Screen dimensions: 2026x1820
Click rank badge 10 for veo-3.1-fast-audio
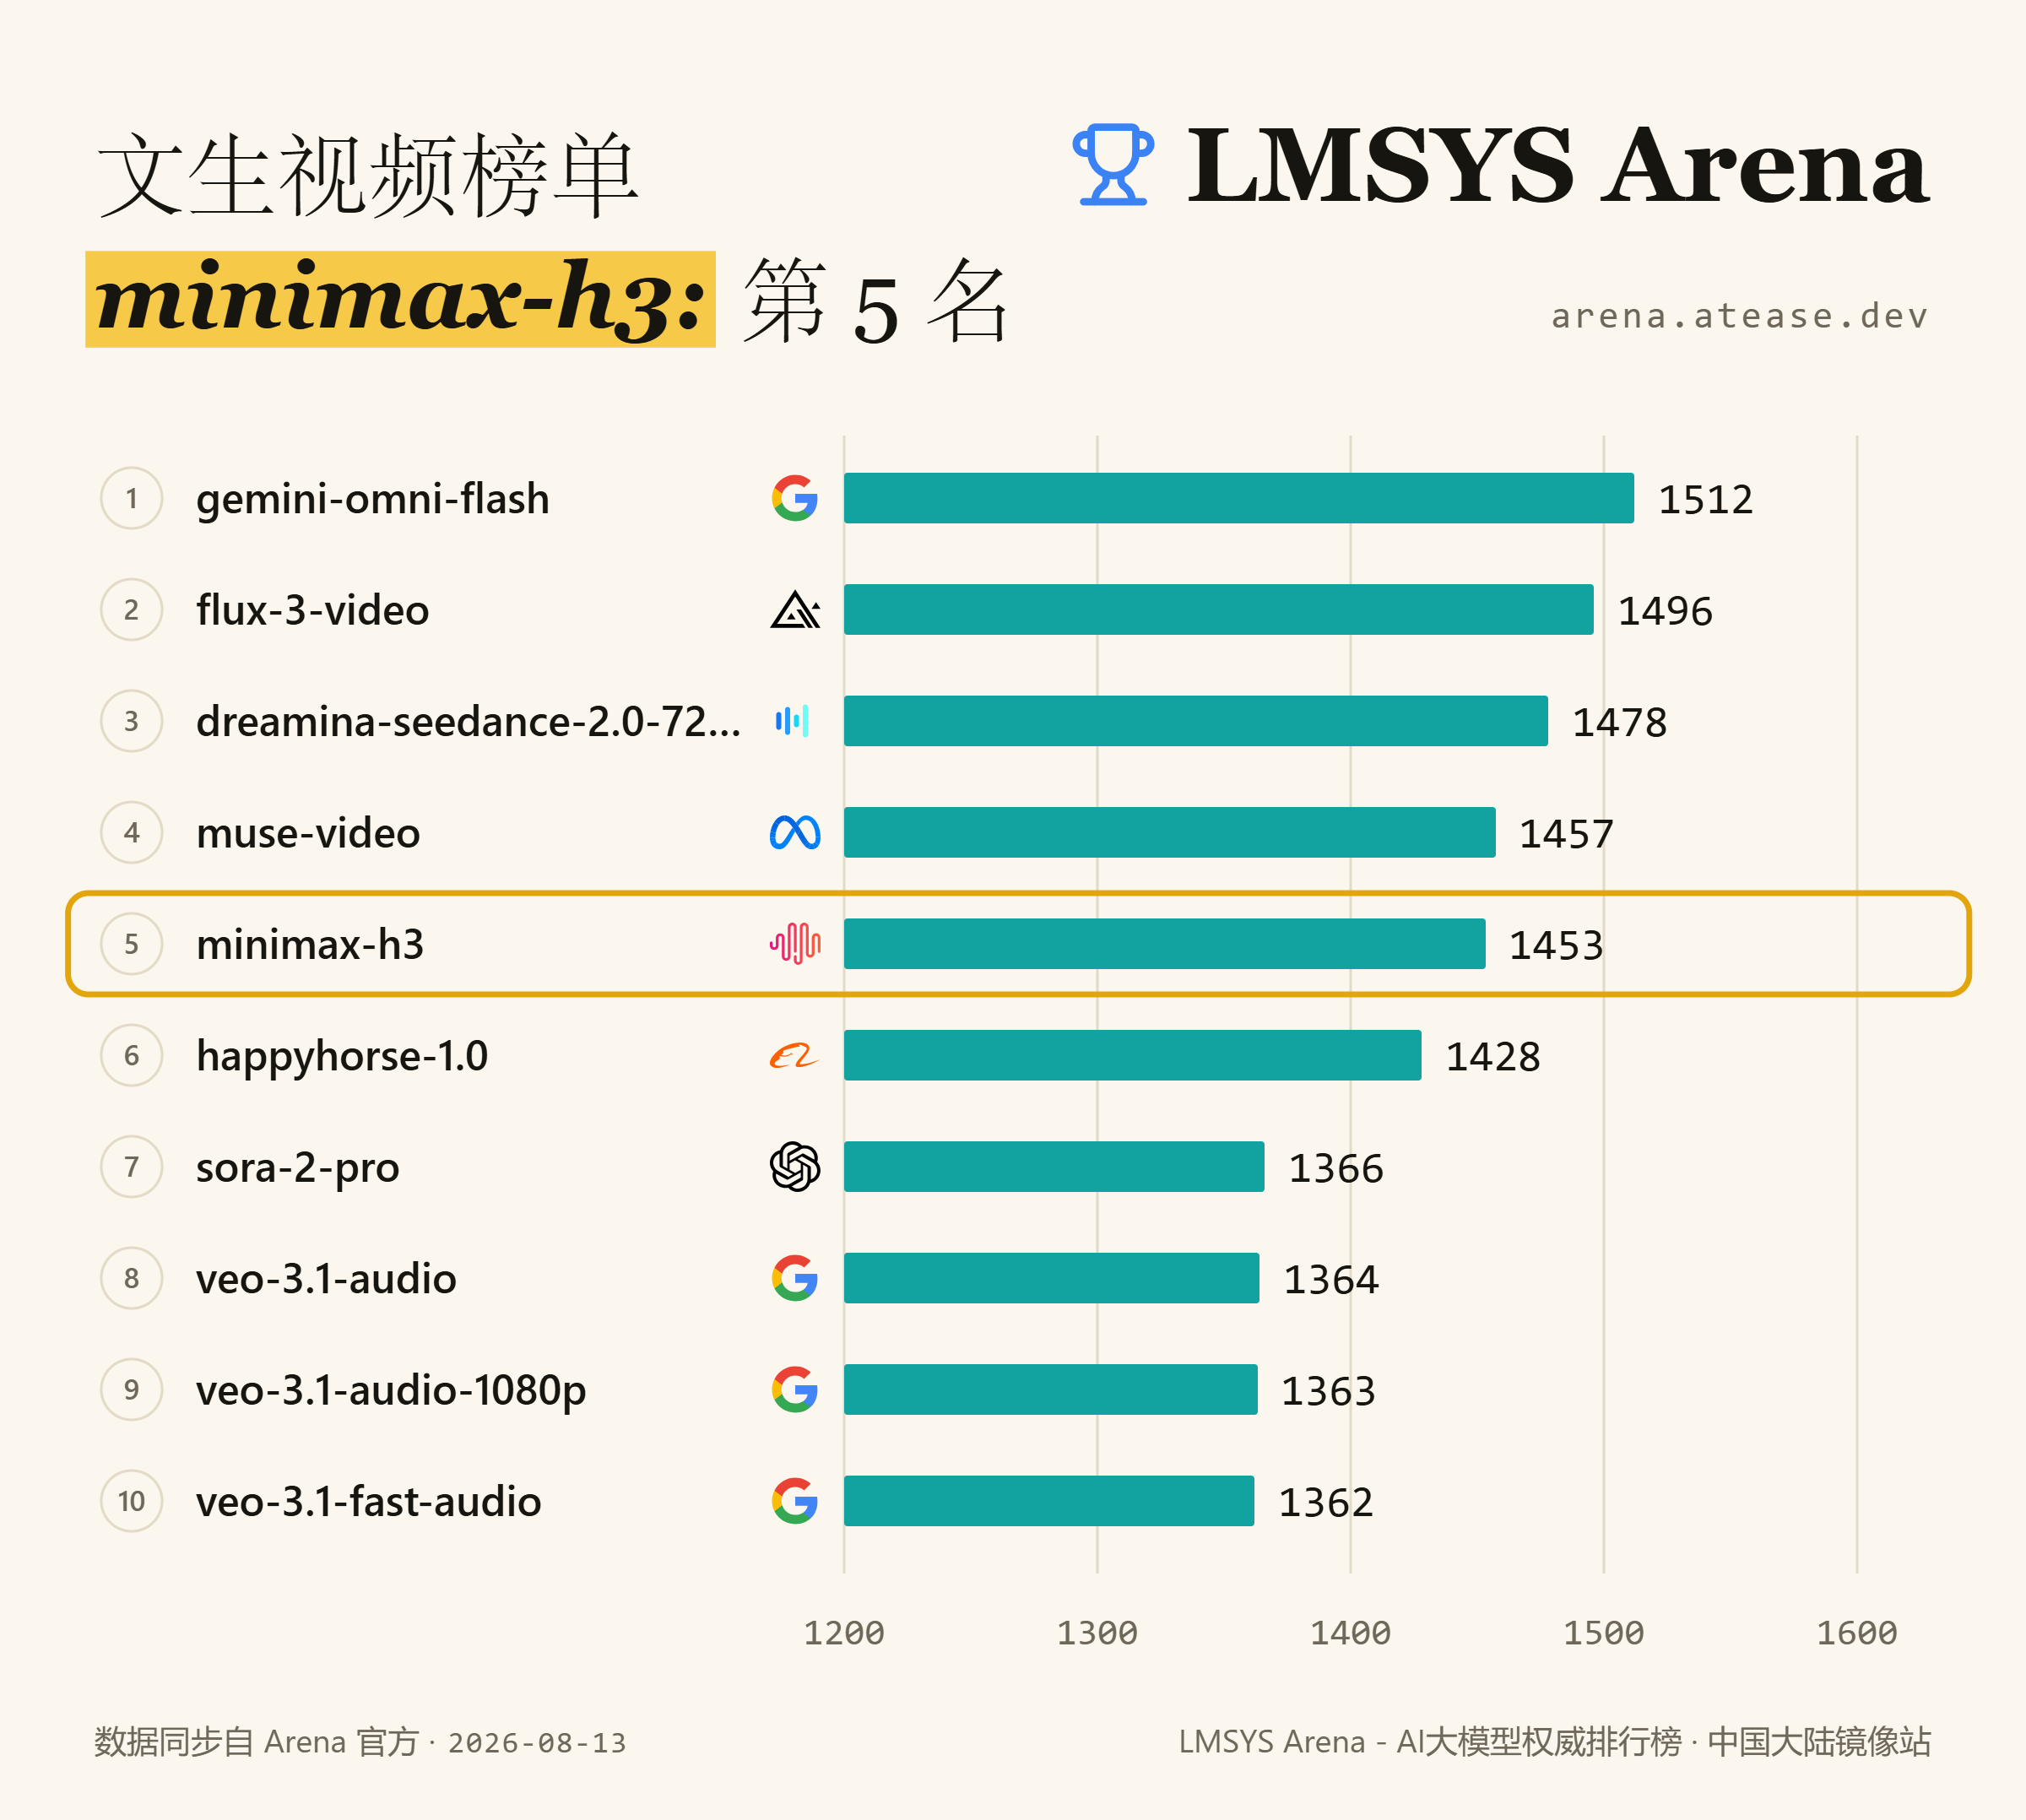(x=132, y=1501)
